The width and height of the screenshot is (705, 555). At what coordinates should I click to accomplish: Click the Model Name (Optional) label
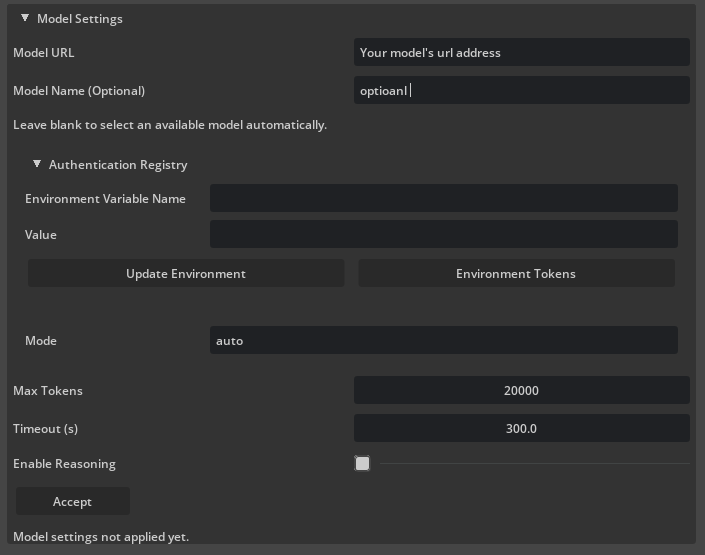[x=79, y=91]
